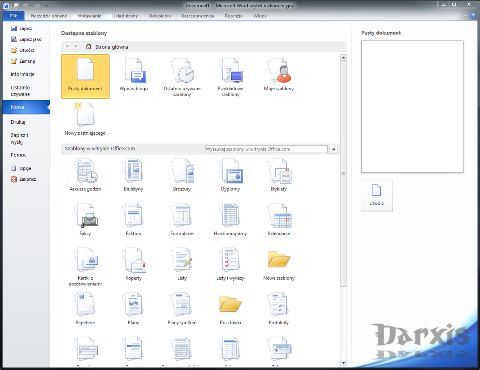Click the Plik ribbon tab
Viewport: 480px width, 370px height.
[13, 16]
